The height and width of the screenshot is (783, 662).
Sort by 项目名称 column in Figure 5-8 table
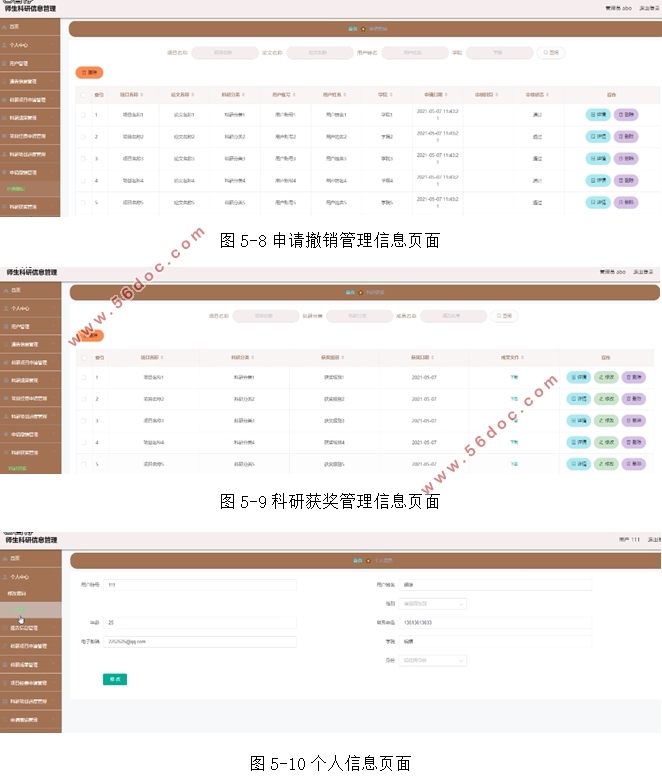142,94
